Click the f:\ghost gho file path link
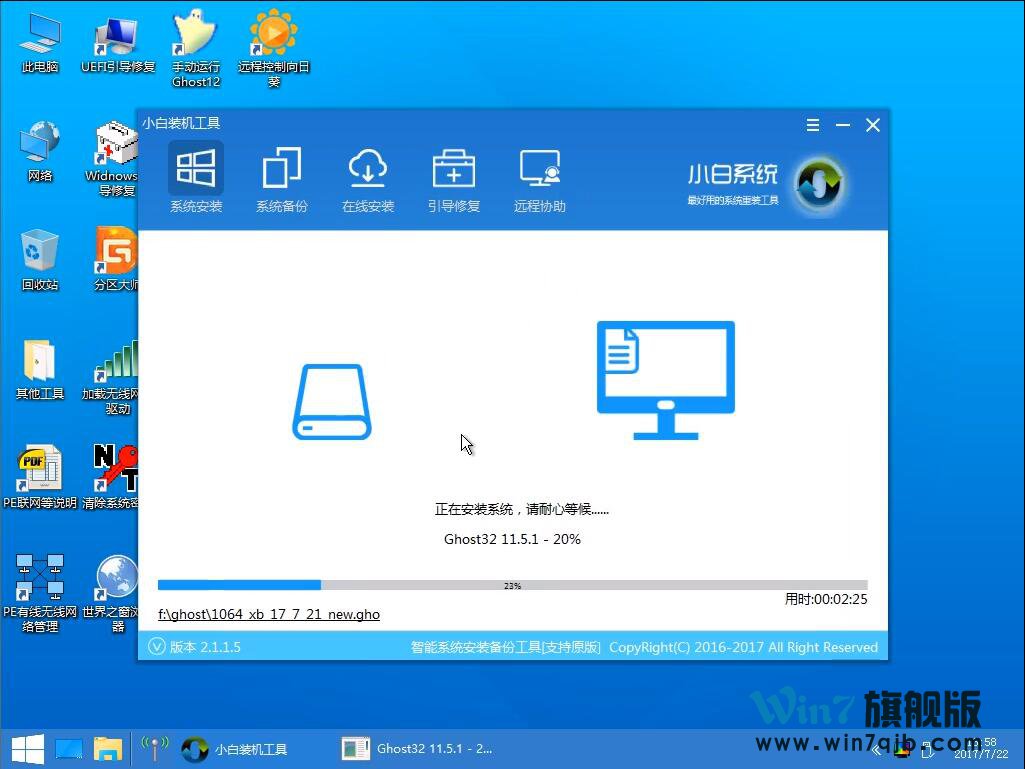 269,614
